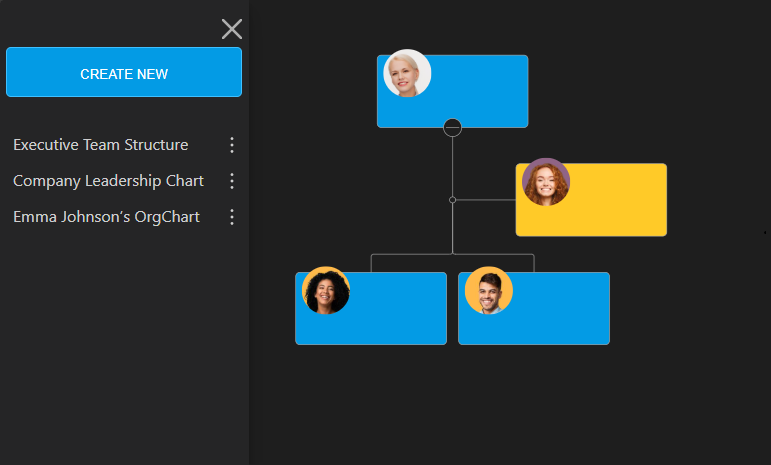Click the small connector junction dot

453,200
